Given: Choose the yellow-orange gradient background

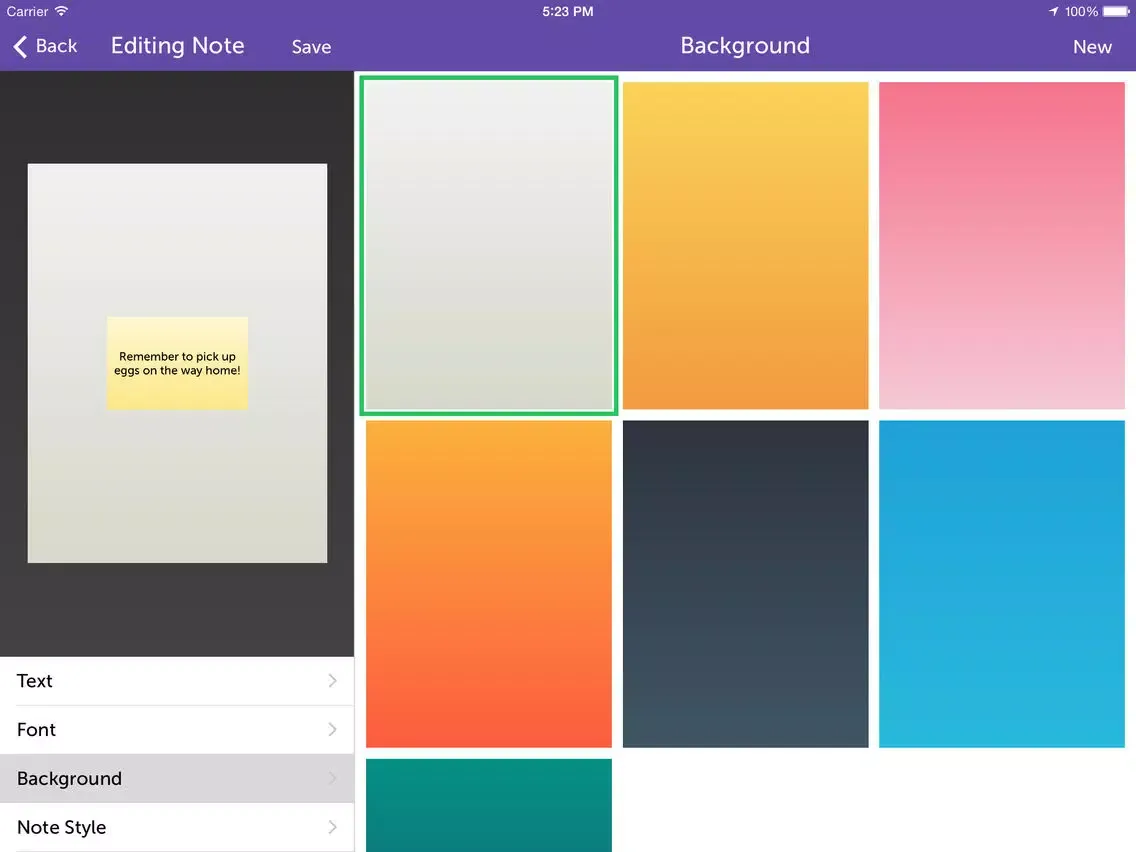Looking at the screenshot, I should pyautogui.click(x=746, y=246).
